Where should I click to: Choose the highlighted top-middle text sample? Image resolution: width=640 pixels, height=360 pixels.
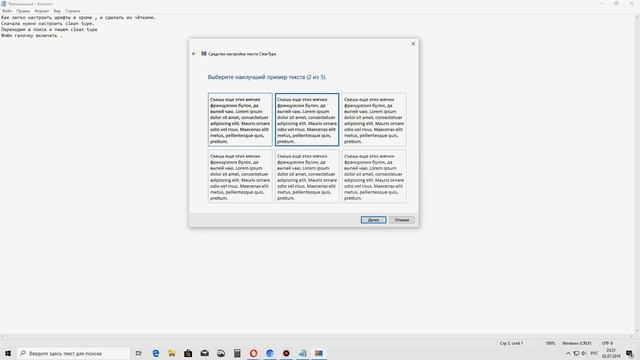307,120
